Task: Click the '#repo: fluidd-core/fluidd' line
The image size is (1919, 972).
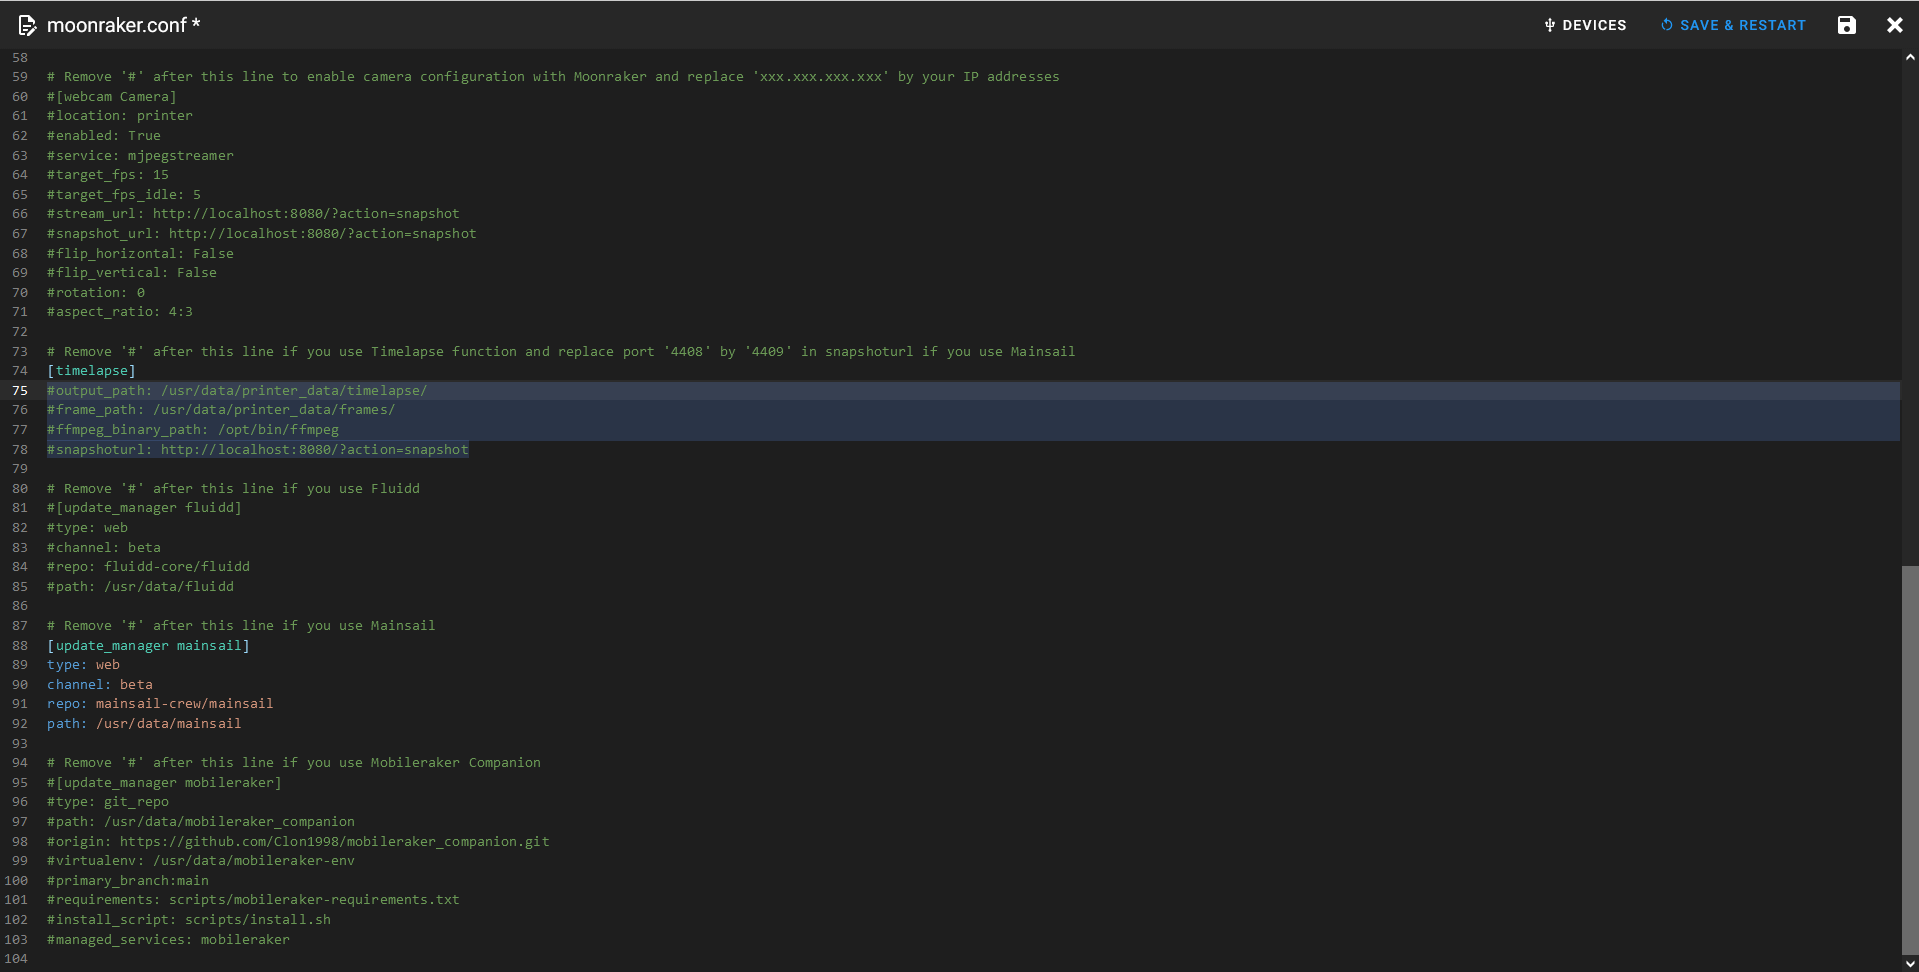Action: [x=149, y=567]
